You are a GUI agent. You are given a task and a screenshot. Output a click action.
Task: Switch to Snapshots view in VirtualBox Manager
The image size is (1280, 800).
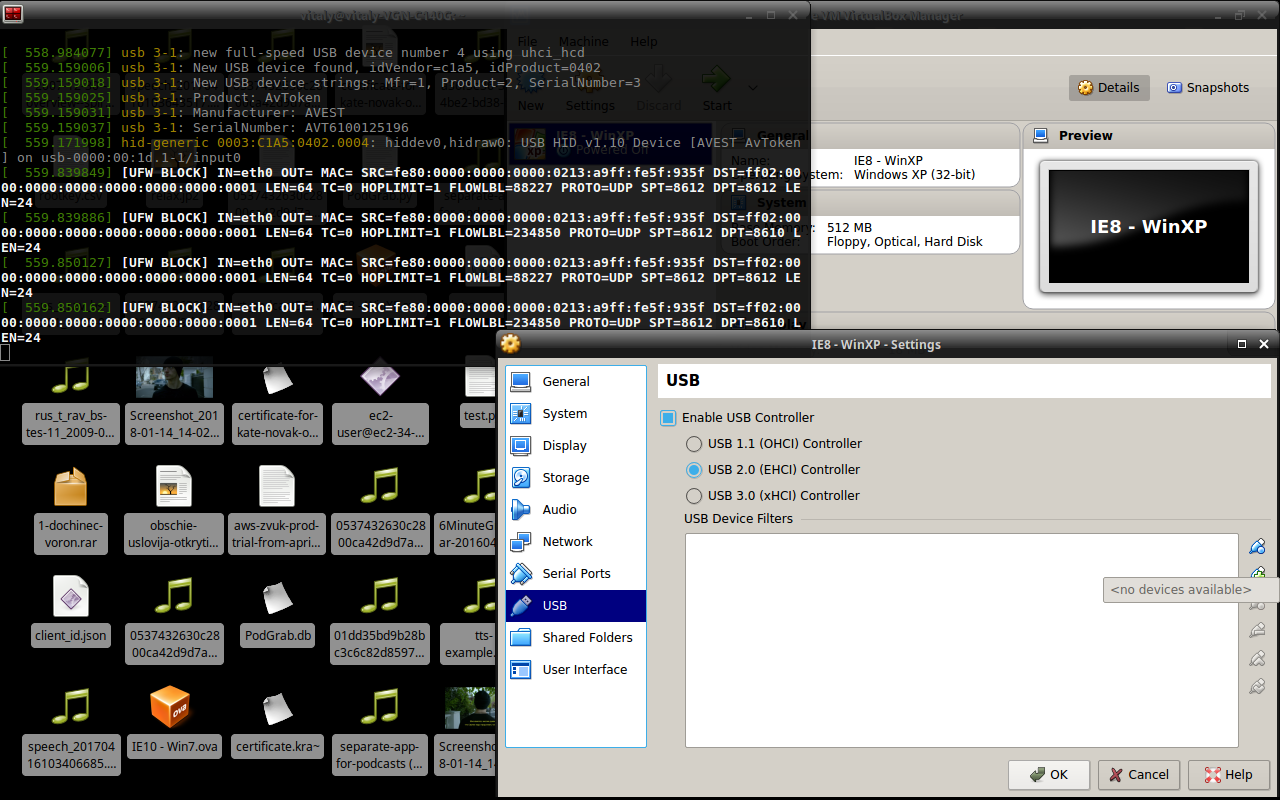(x=1208, y=88)
